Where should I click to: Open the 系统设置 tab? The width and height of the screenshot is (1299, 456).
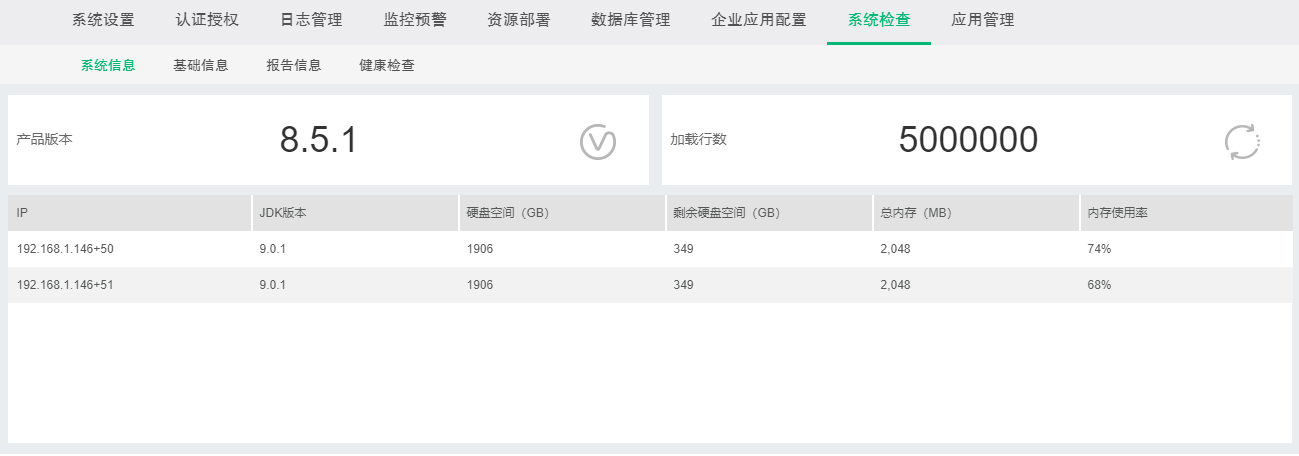click(x=103, y=20)
